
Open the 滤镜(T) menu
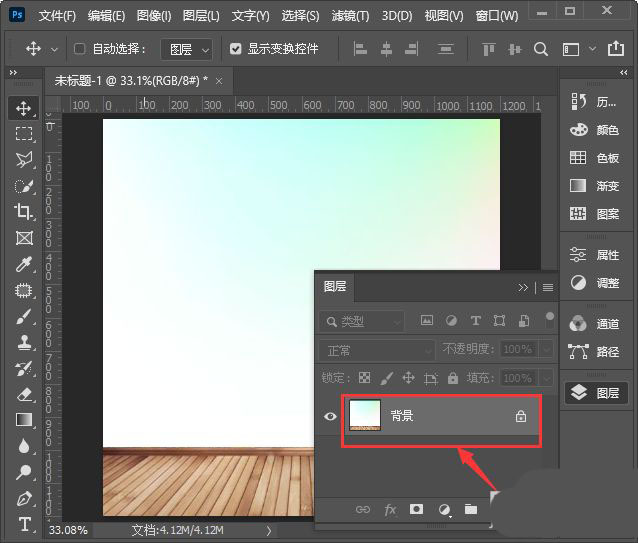pyautogui.click(x=350, y=16)
